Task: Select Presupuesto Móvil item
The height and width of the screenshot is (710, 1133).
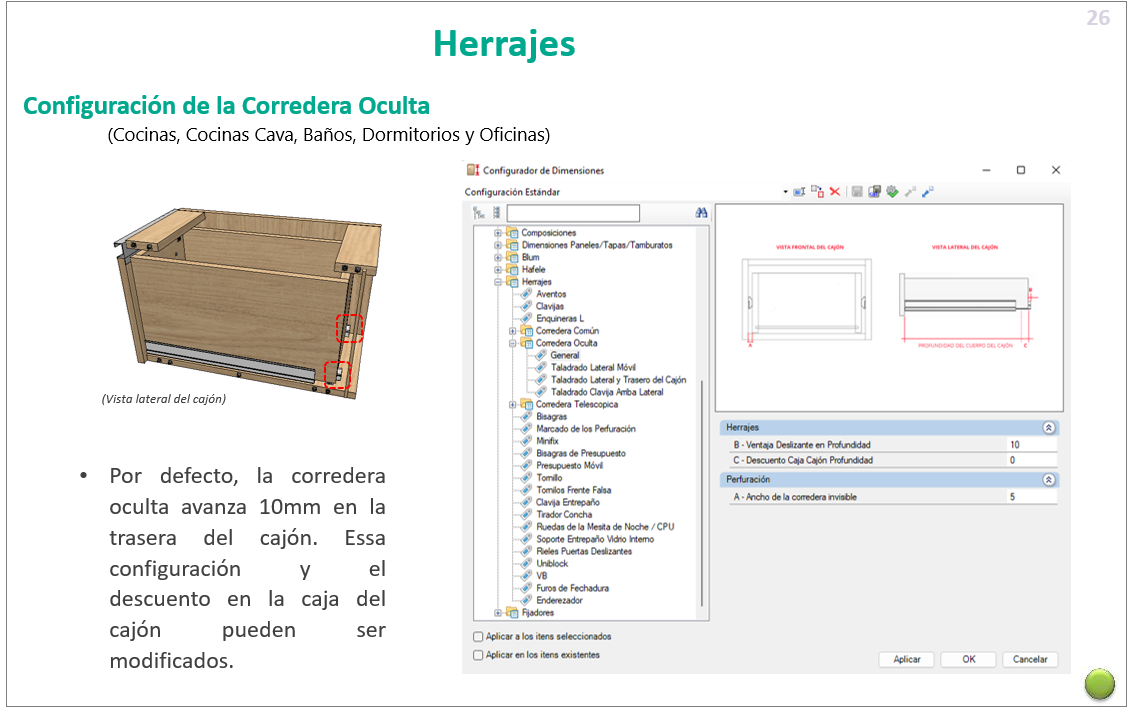Action: pyautogui.click(x=569, y=466)
